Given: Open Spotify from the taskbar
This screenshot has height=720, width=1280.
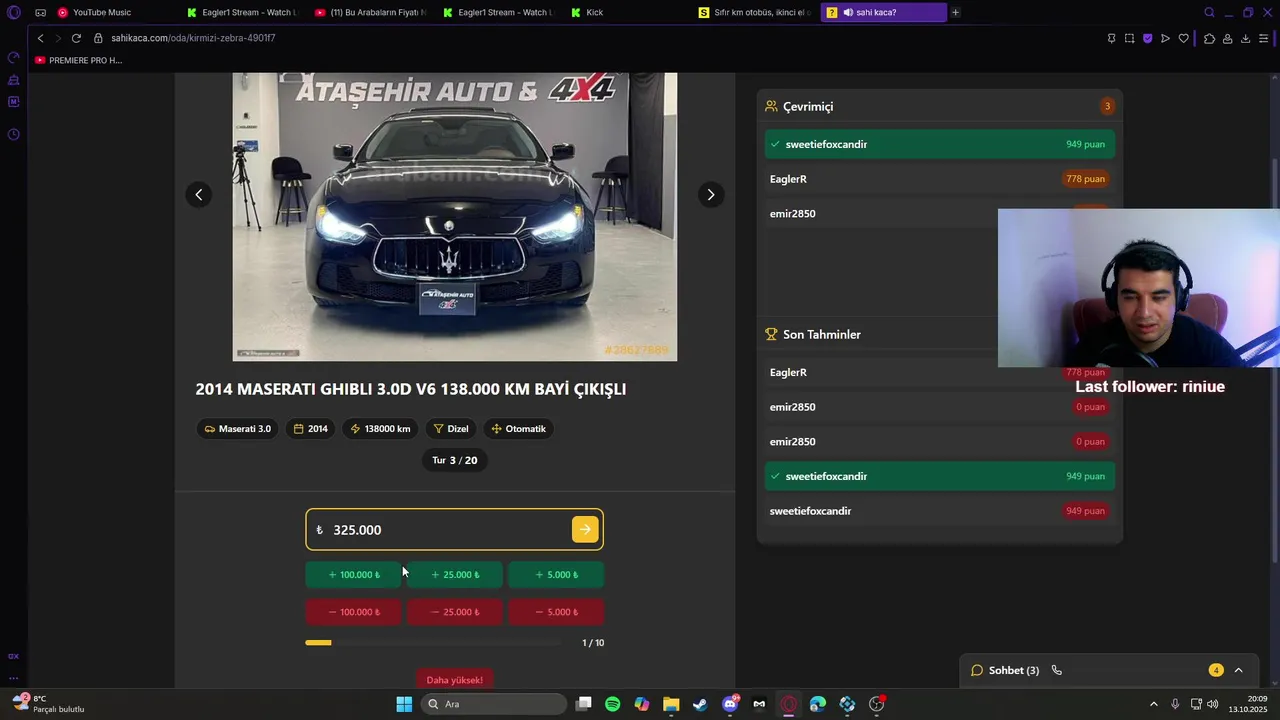Looking at the screenshot, I should (613, 704).
